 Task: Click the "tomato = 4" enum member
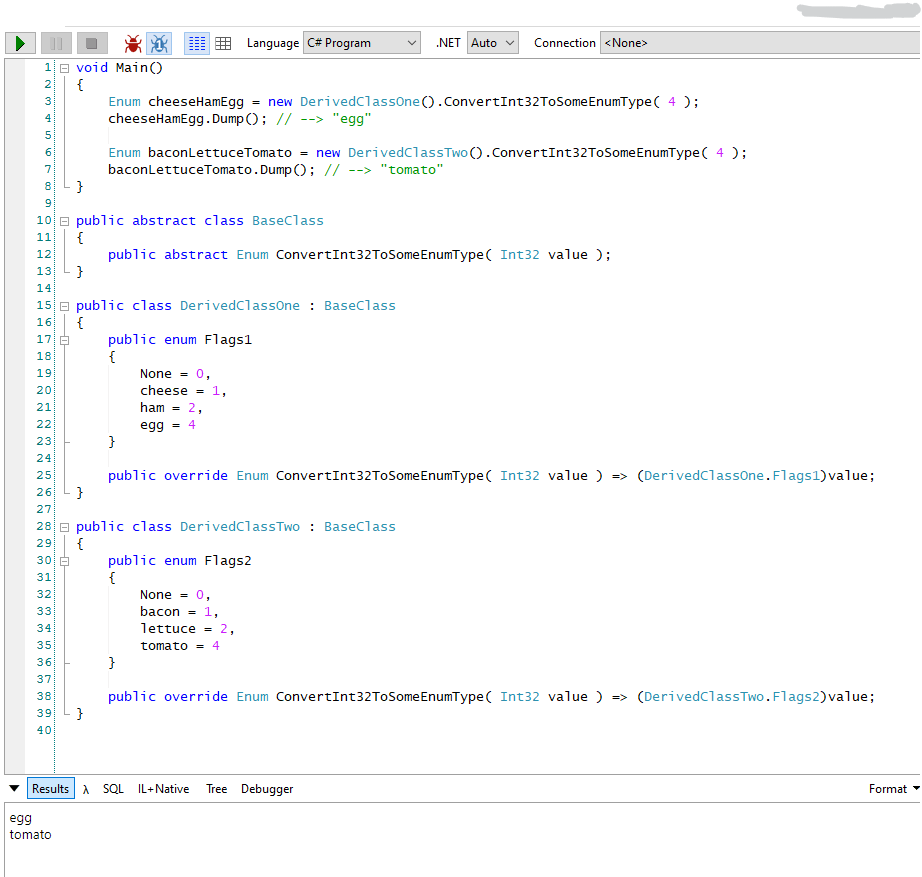coord(180,646)
